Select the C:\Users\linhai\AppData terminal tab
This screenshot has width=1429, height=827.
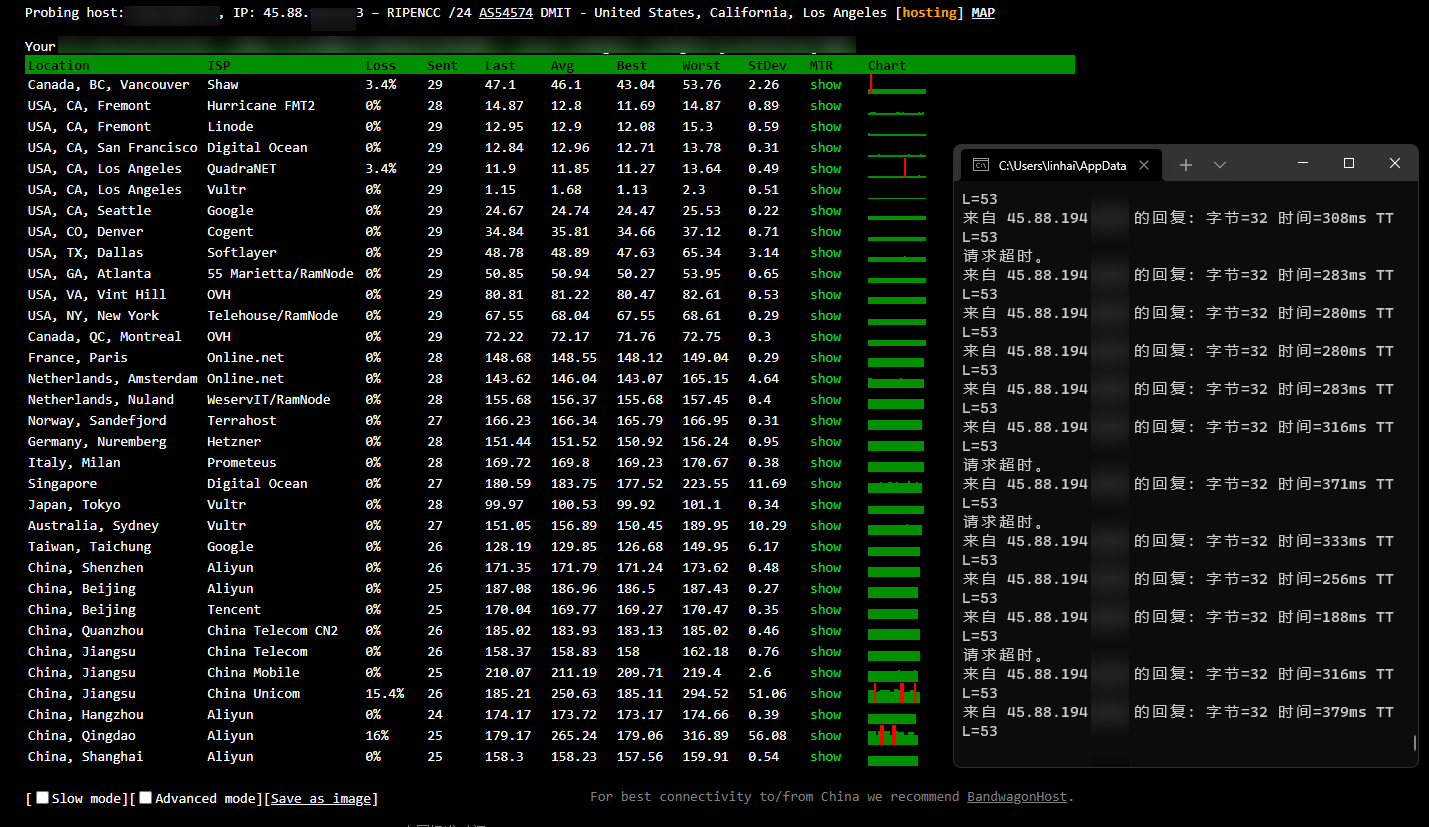(x=1062, y=165)
